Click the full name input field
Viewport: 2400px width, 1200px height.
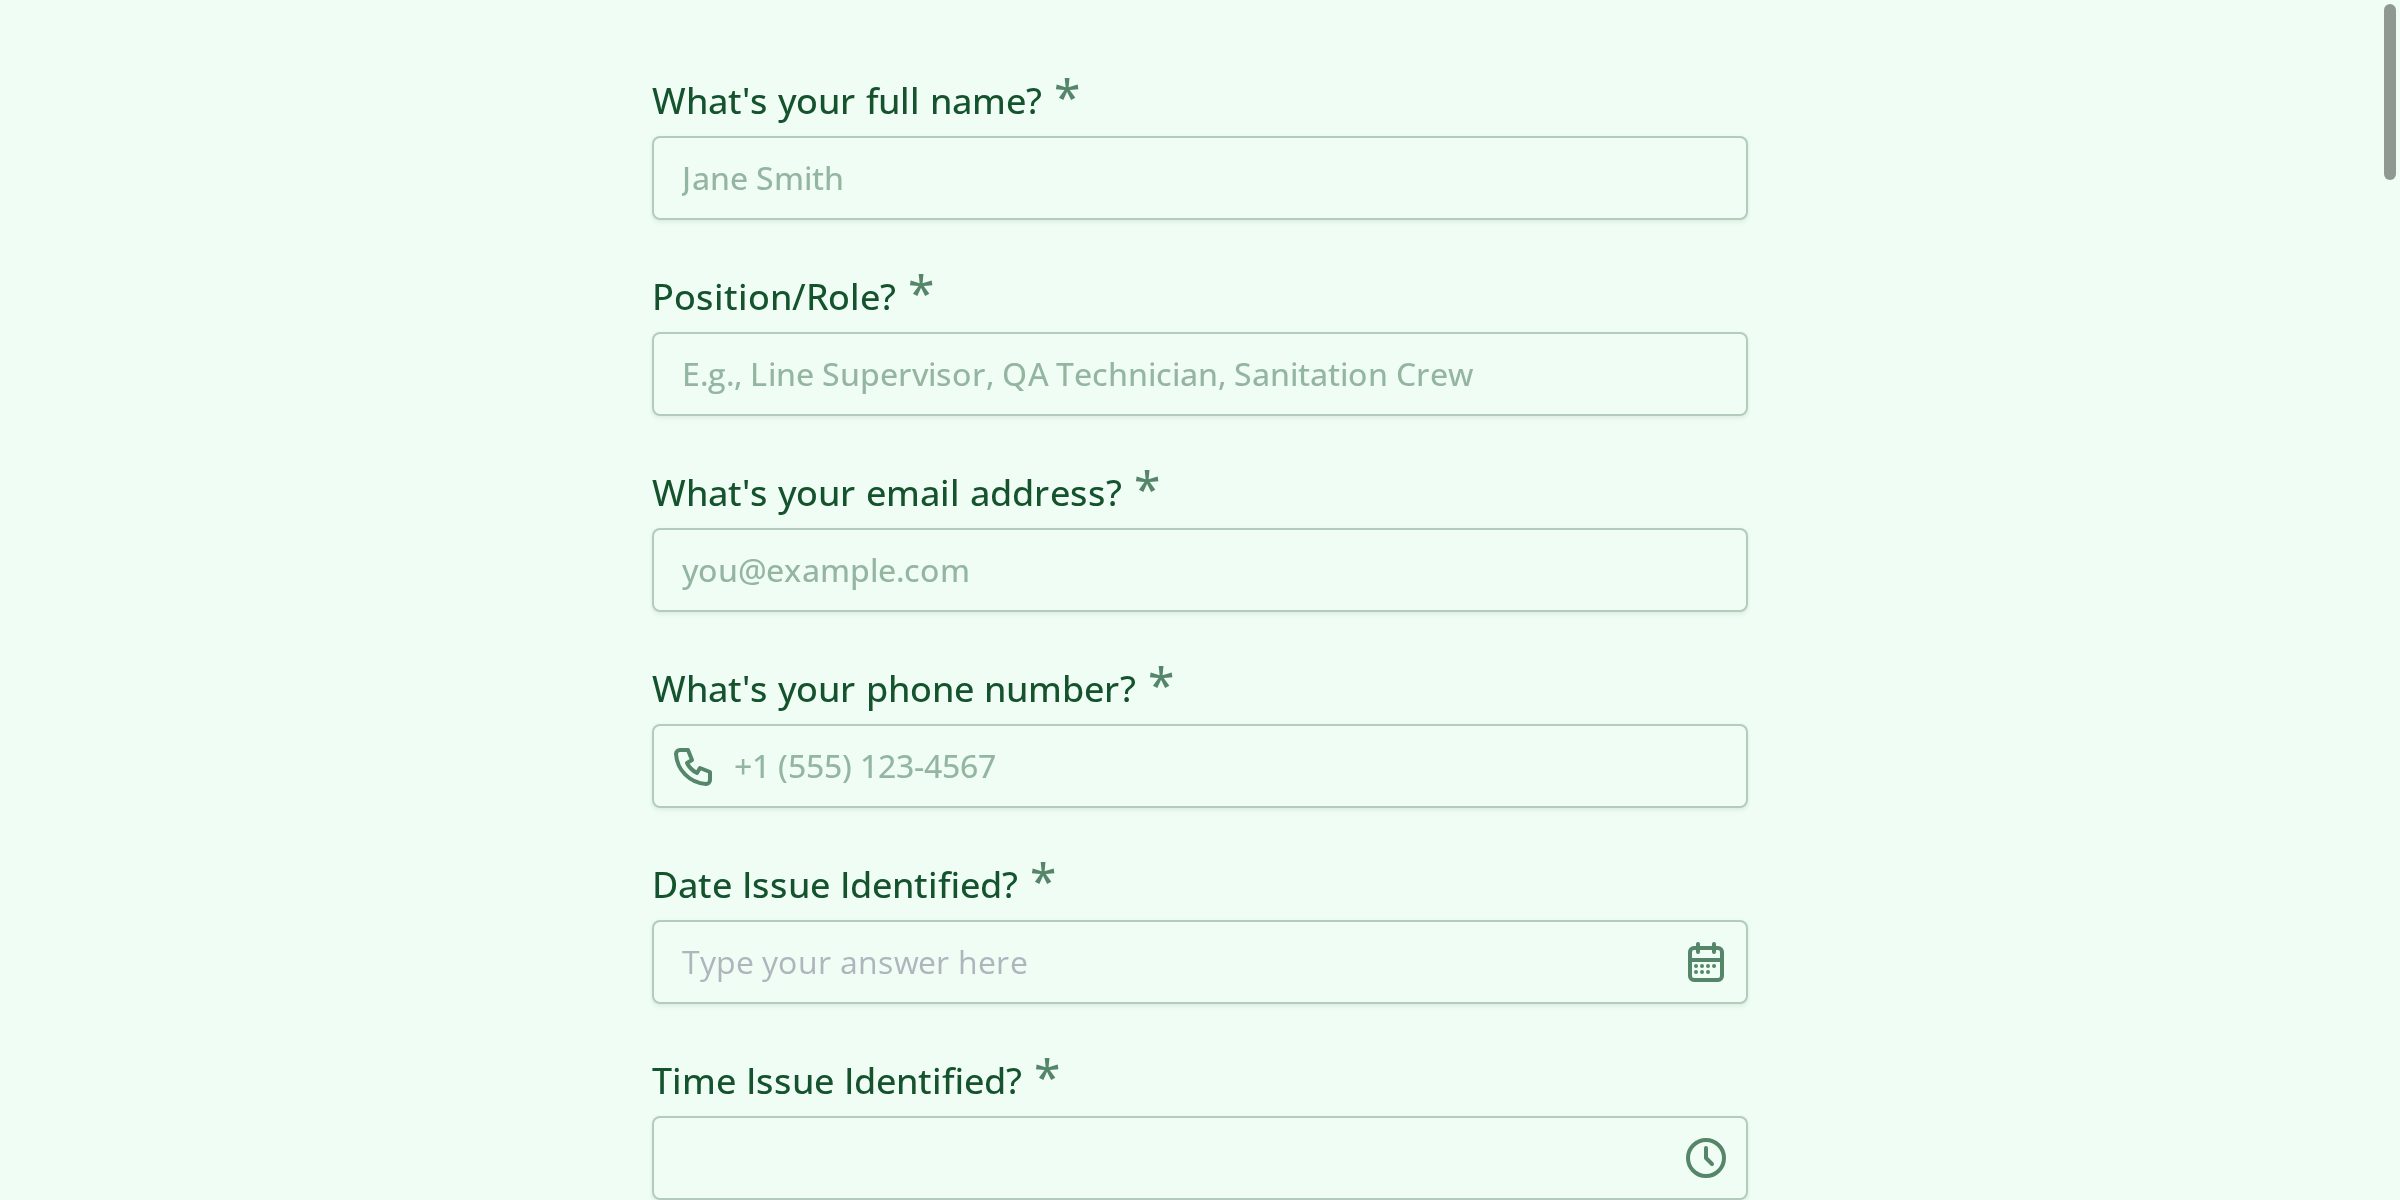1199,179
